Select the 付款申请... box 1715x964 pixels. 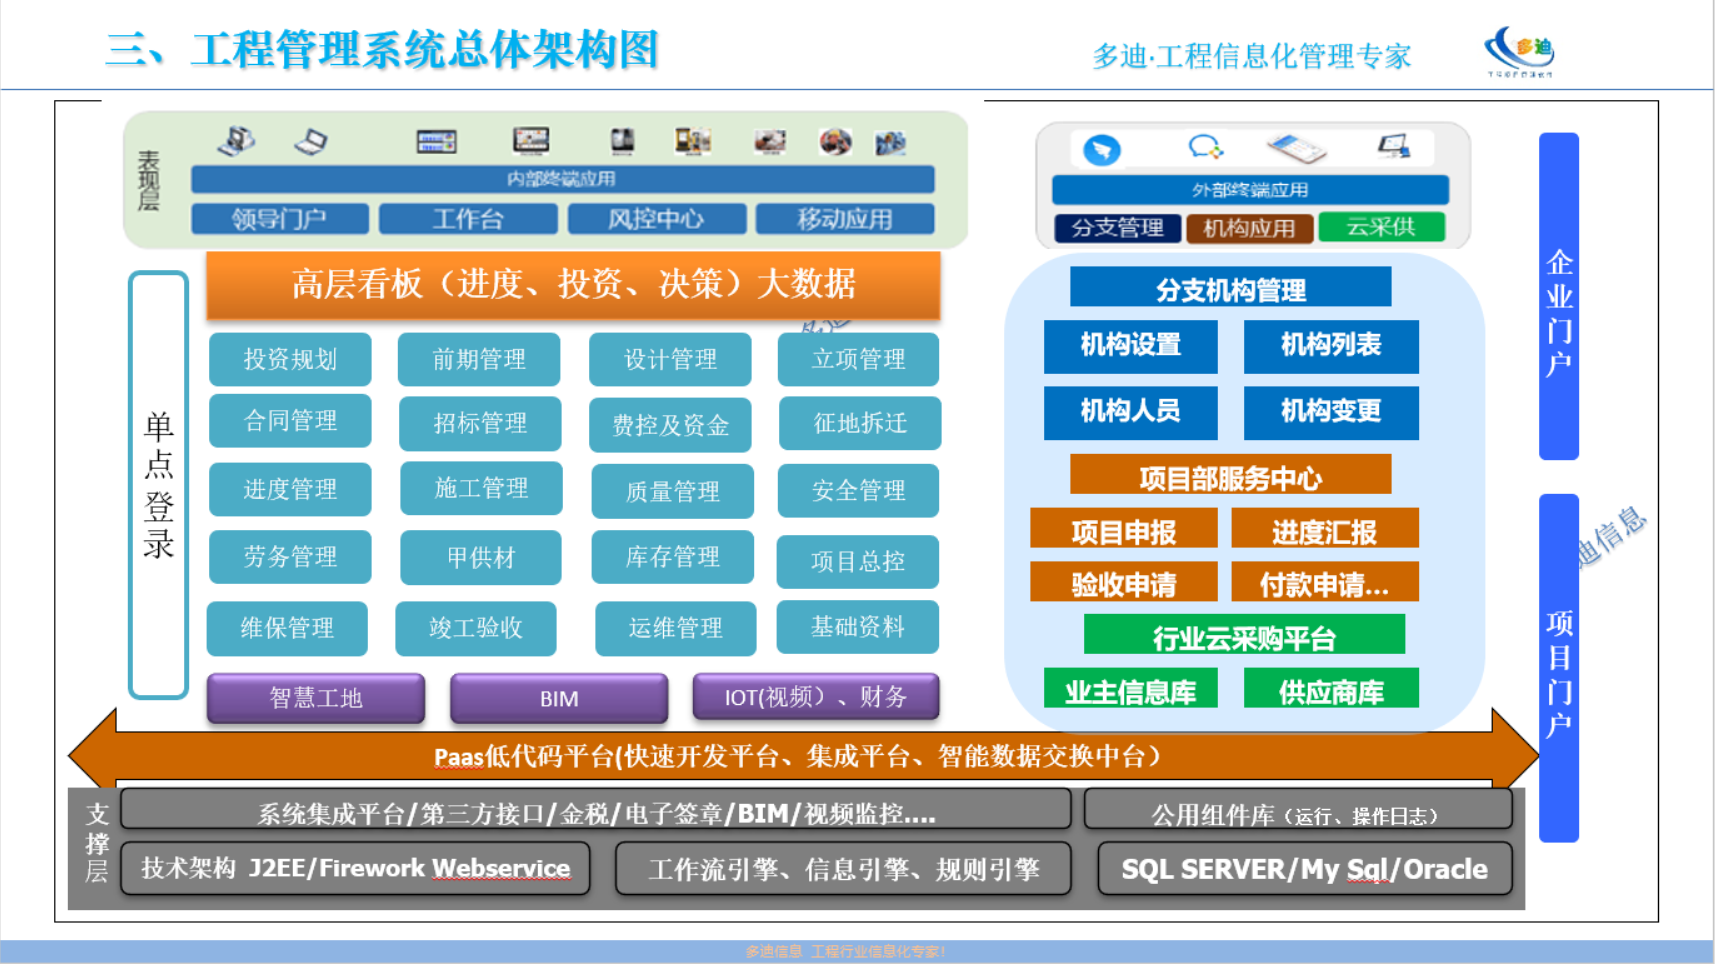click(1325, 582)
